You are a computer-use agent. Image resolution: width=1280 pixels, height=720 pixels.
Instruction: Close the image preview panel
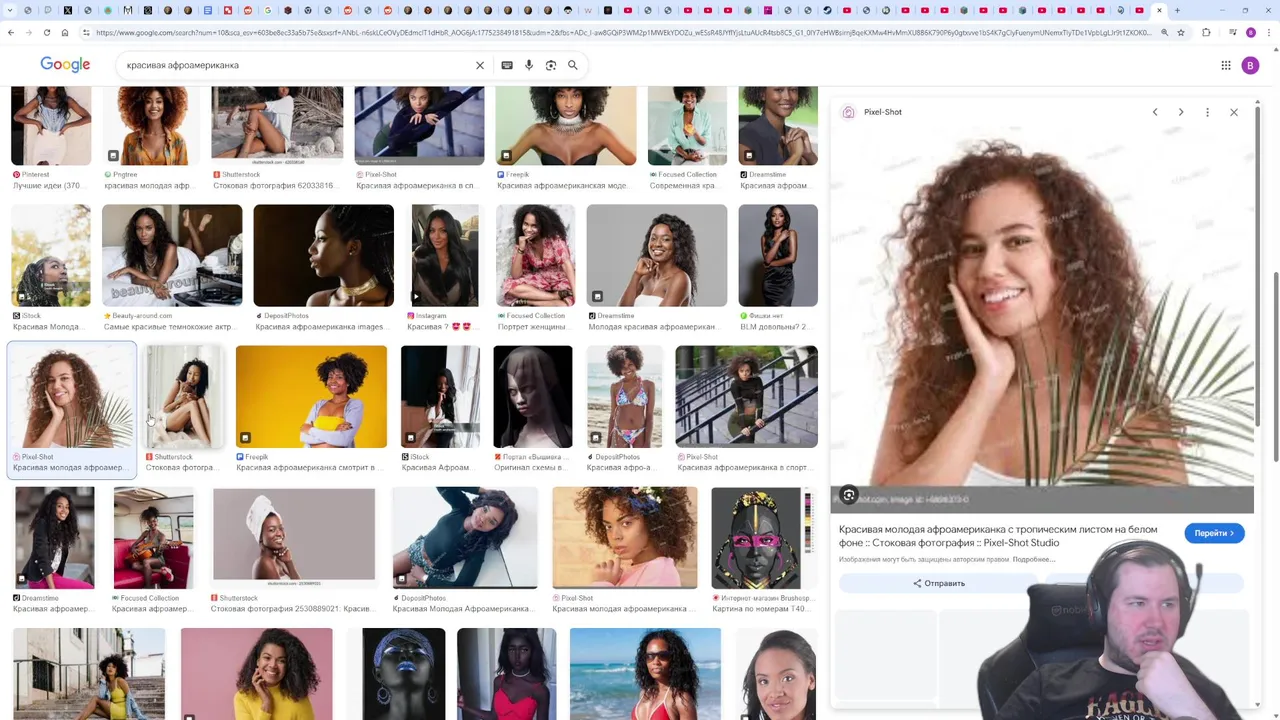pos(1234,112)
